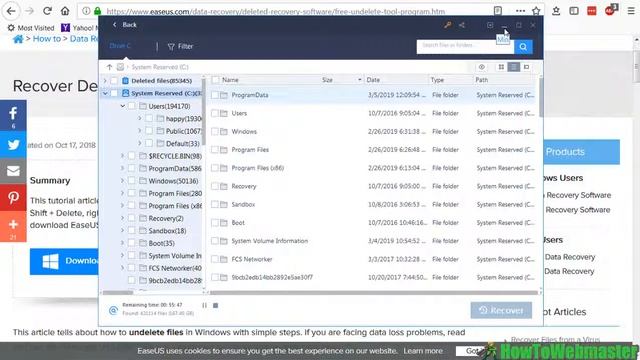This screenshot has width=640, height=360.
Task: Switch to details list view
Action: point(514,67)
